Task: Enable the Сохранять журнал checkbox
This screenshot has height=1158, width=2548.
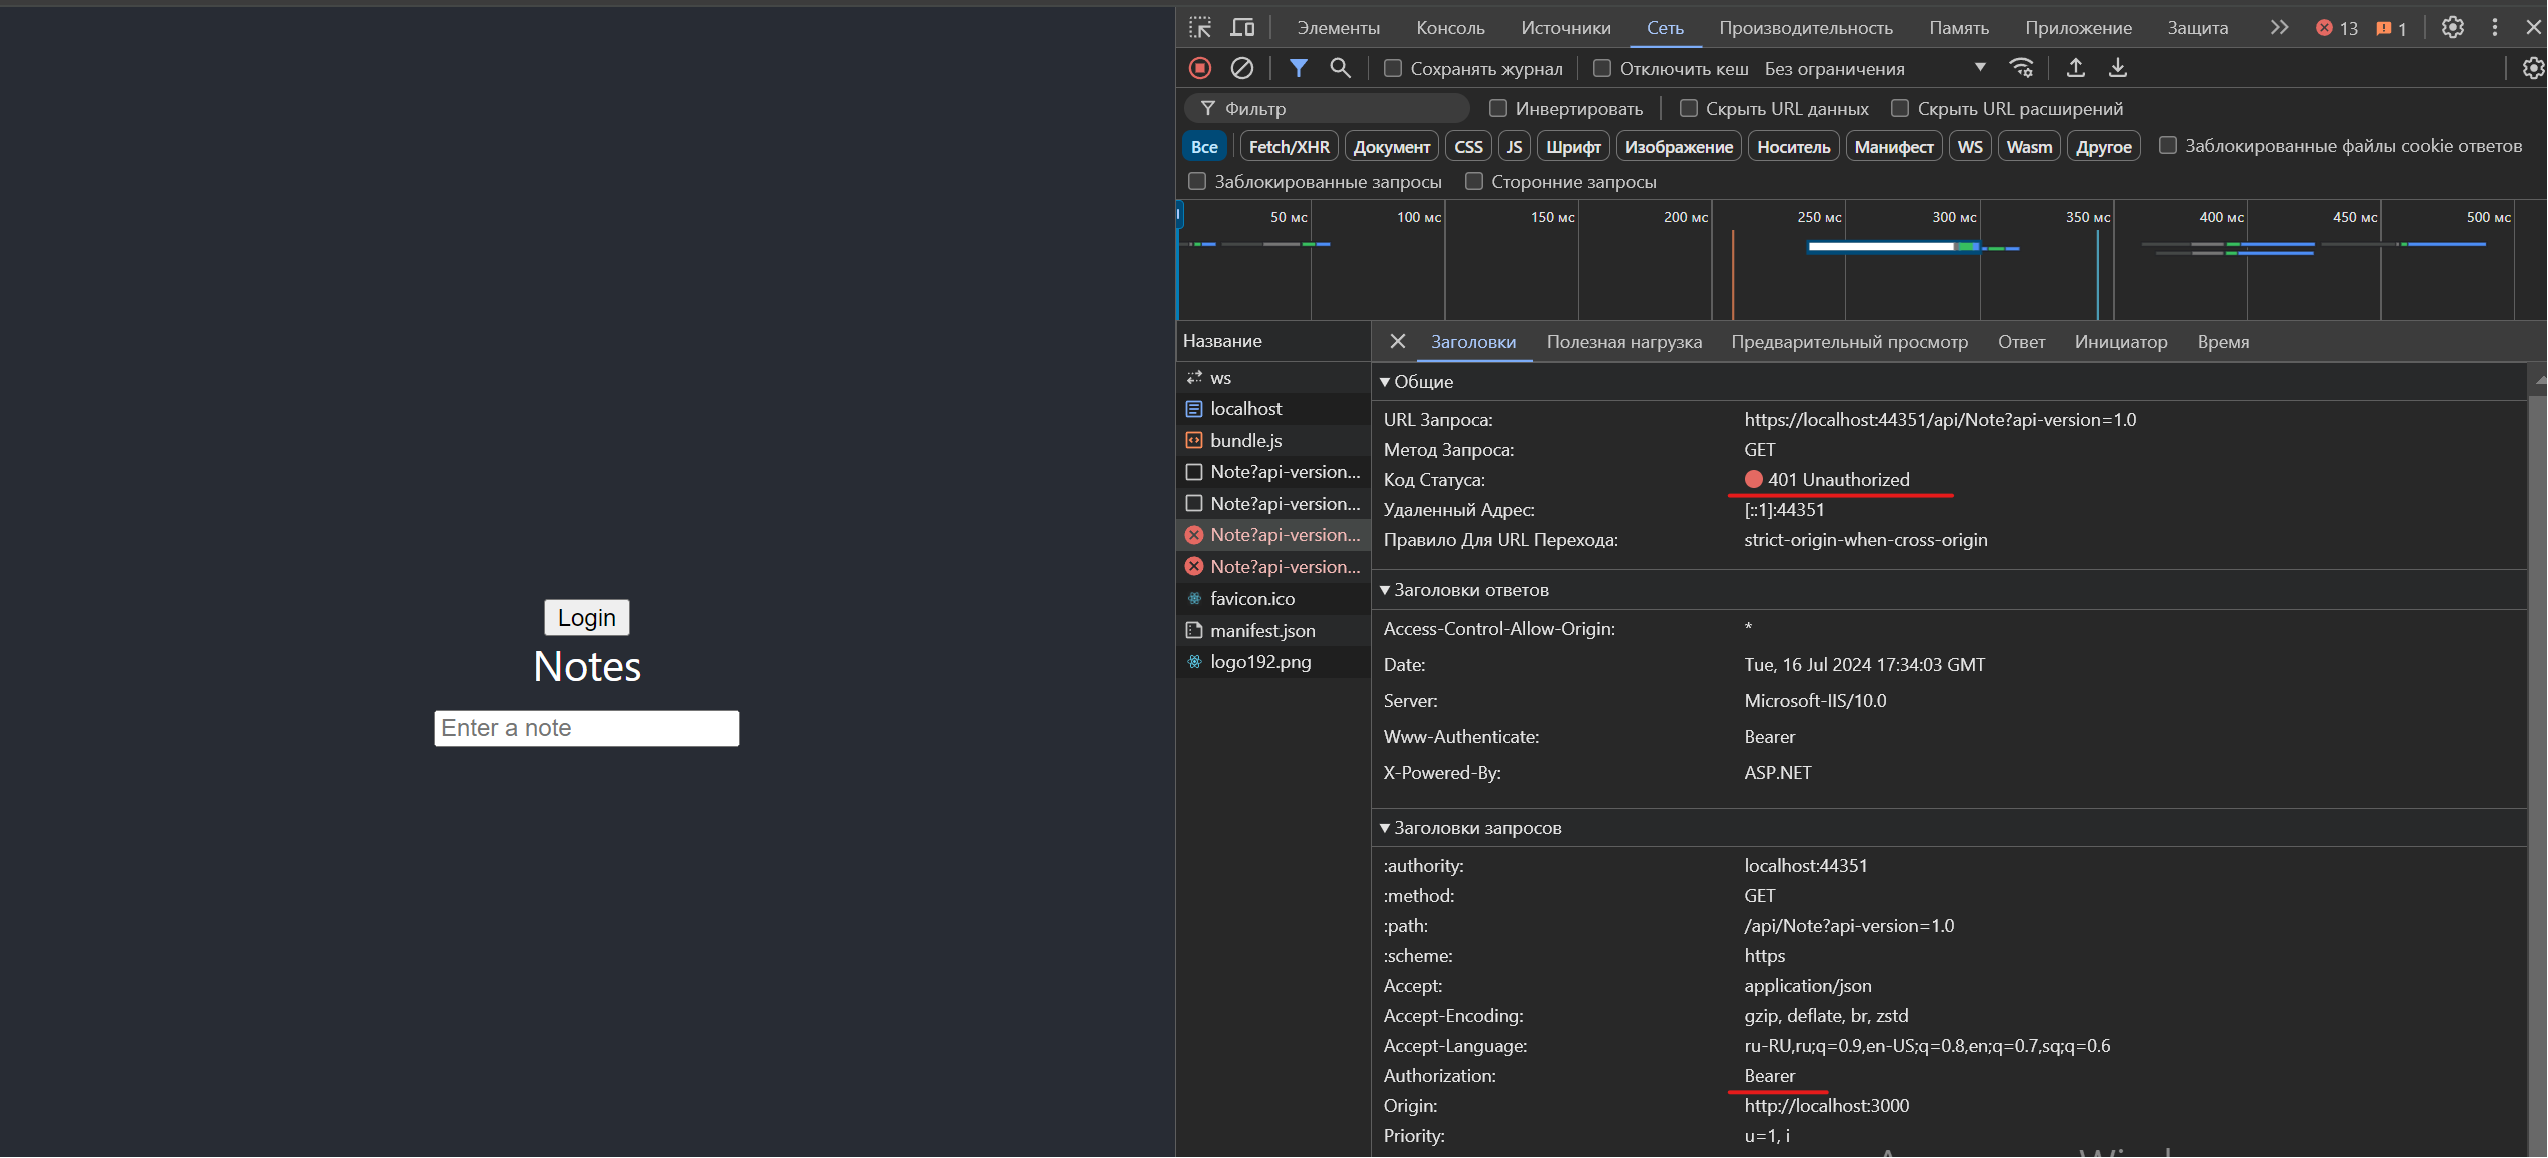Action: 1392,68
